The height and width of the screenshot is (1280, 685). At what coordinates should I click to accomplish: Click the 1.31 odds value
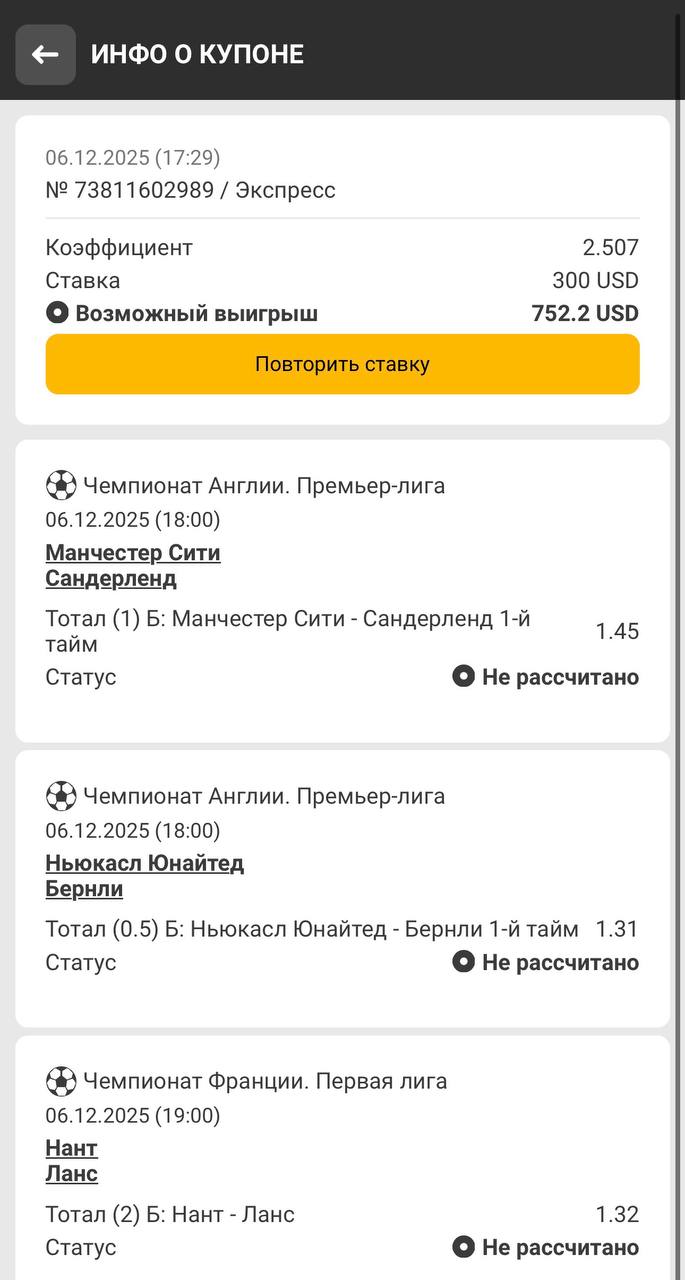coord(617,929)
